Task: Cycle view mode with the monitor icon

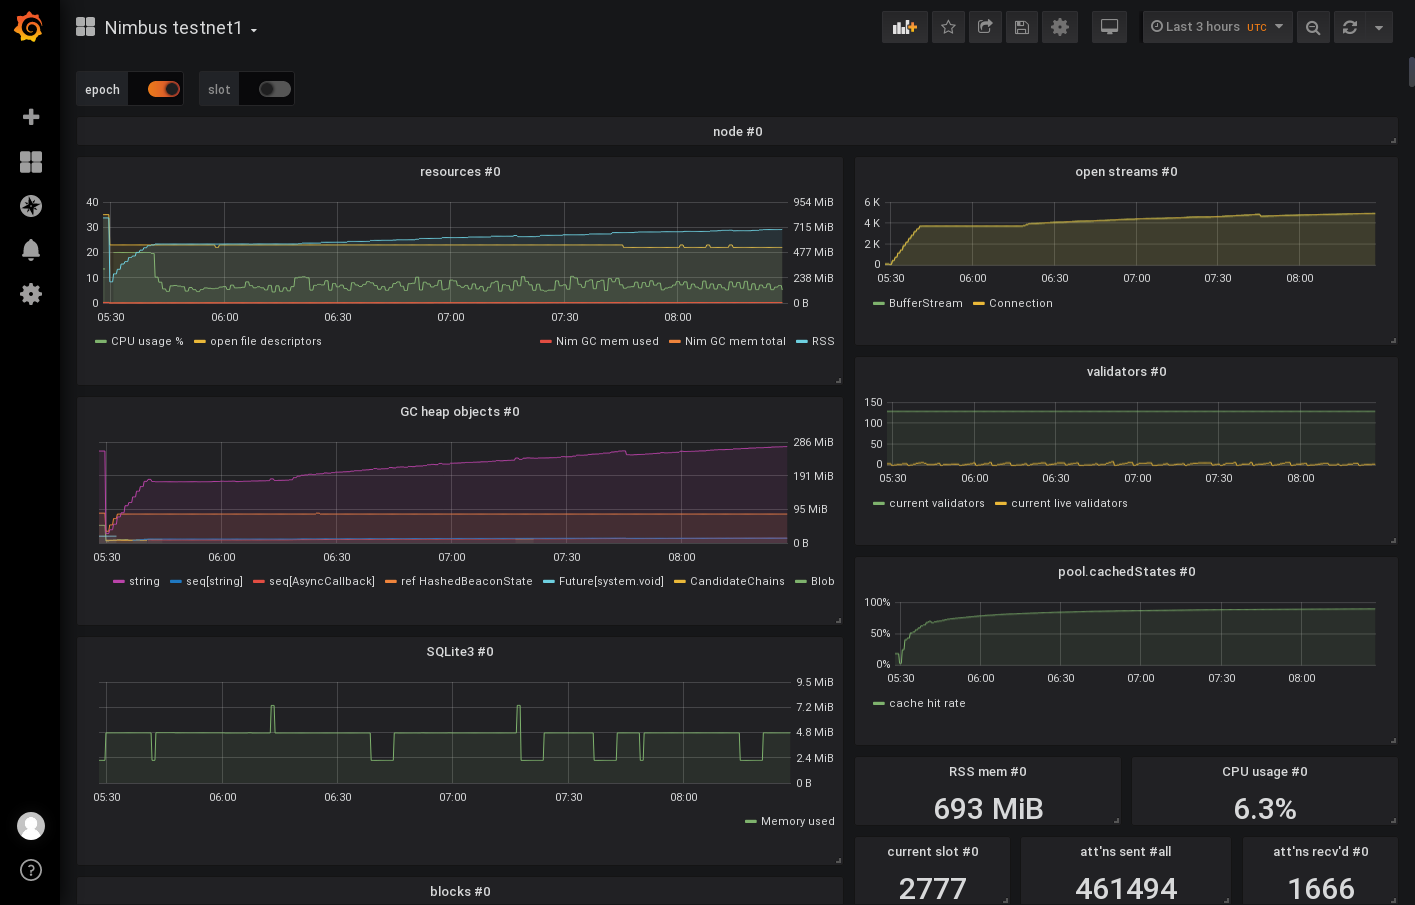Action: point(1109,27)
